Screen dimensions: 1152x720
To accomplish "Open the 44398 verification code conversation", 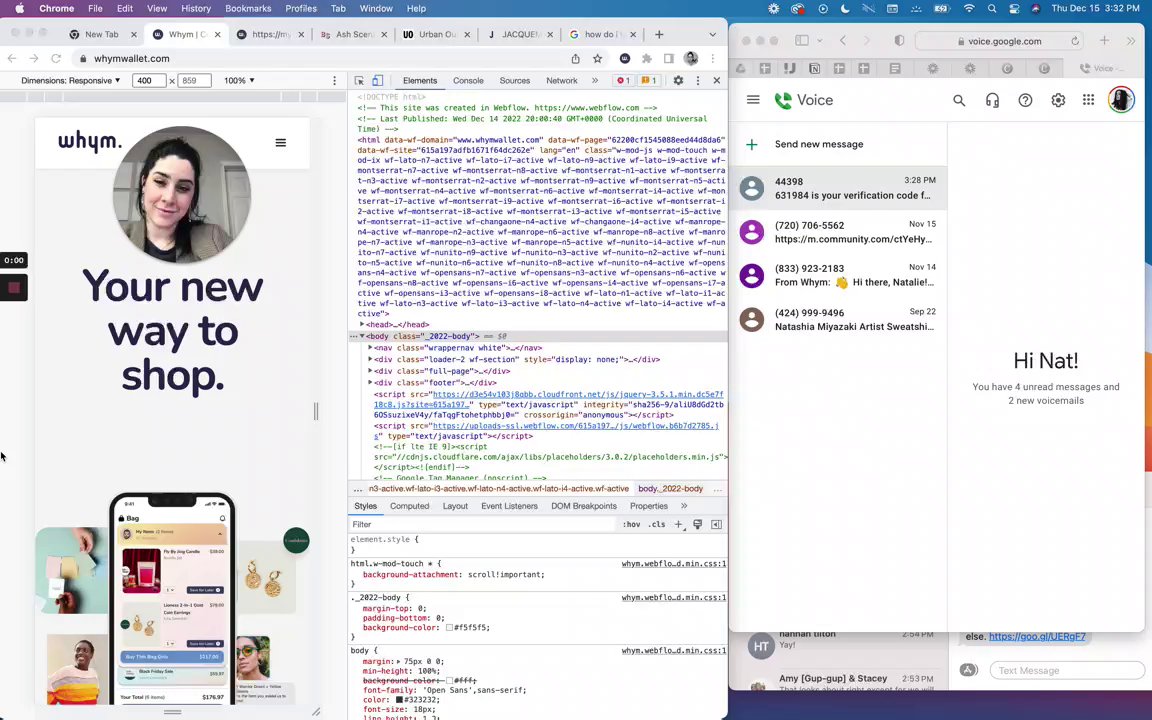I will coord(838,188).
